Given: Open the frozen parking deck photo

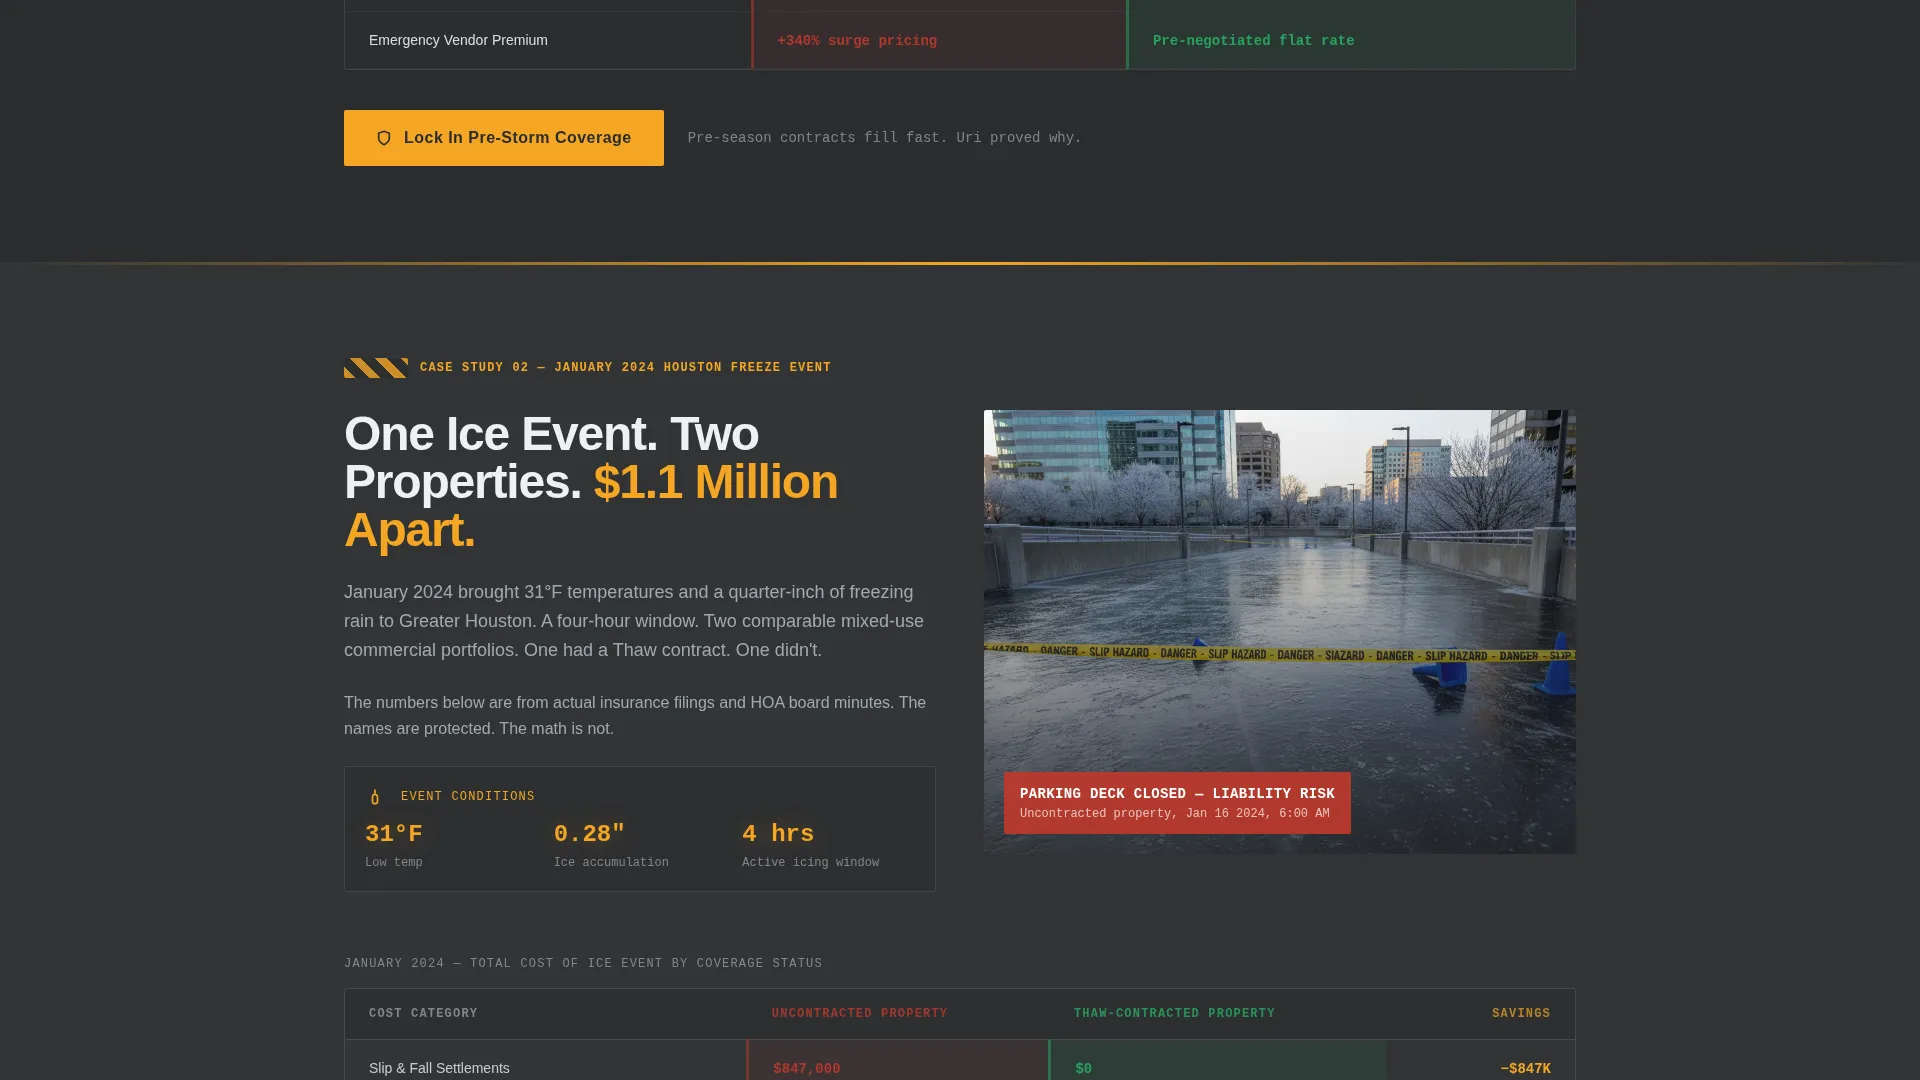Looking at the screenshot, I should pos(1279,631).
